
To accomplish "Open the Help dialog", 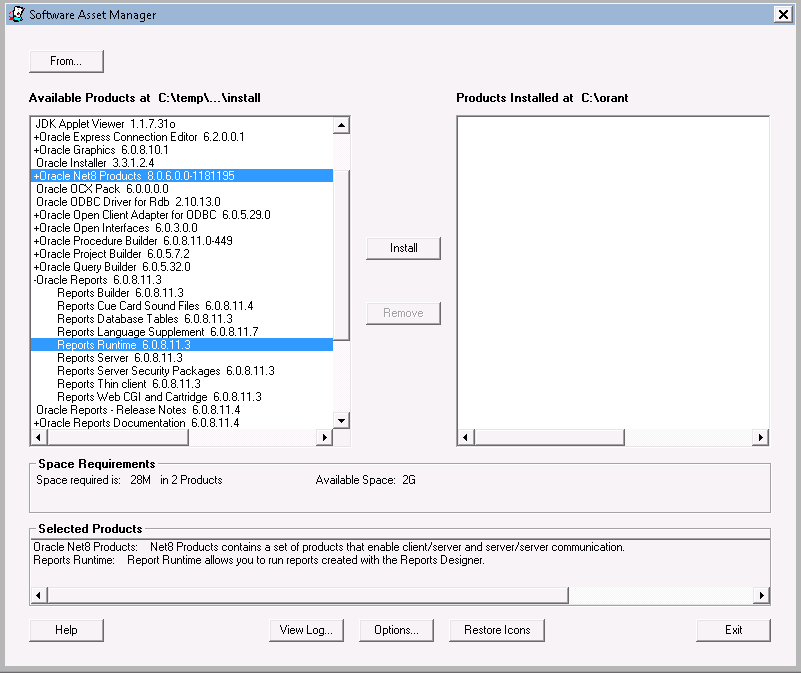I will pyautogui.click(x=66, y=630).
